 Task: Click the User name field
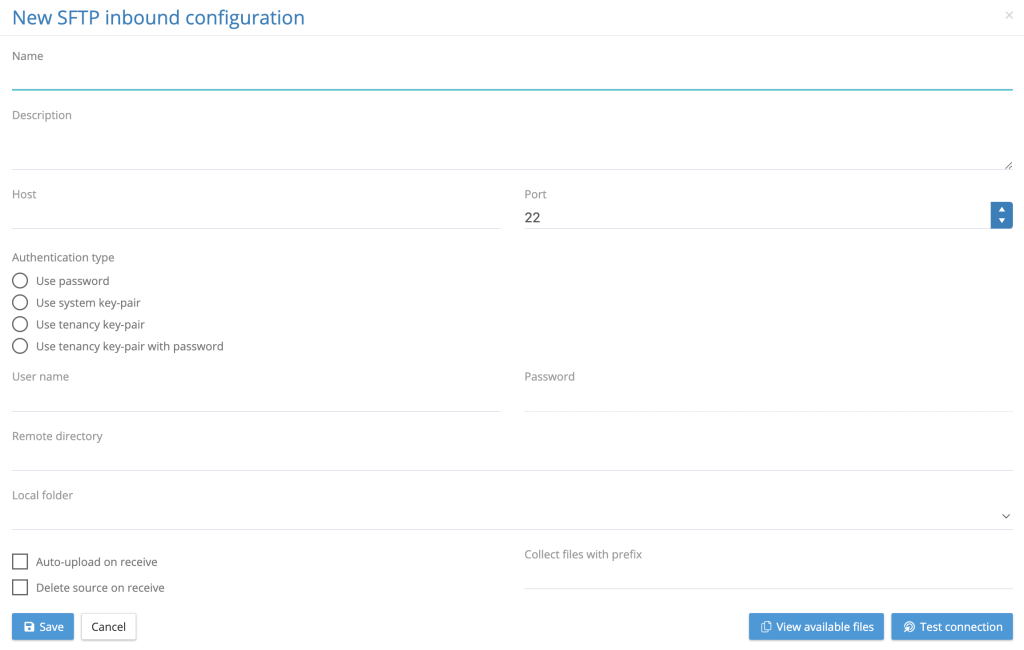[x=256, y=399]
